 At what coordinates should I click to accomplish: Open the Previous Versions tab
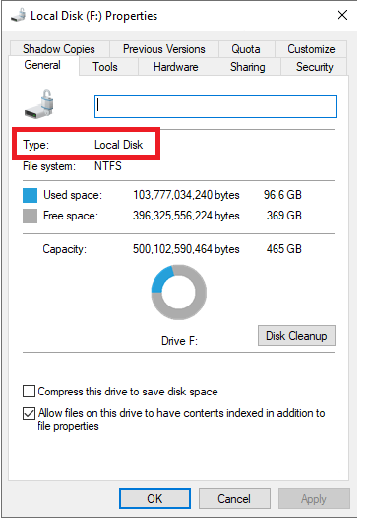pos(164,49)
